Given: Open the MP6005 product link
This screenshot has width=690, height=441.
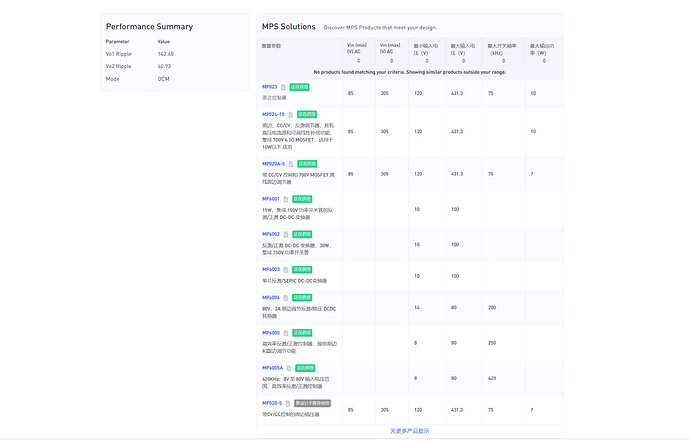Looking at the screenshot, I should point(271,333).
